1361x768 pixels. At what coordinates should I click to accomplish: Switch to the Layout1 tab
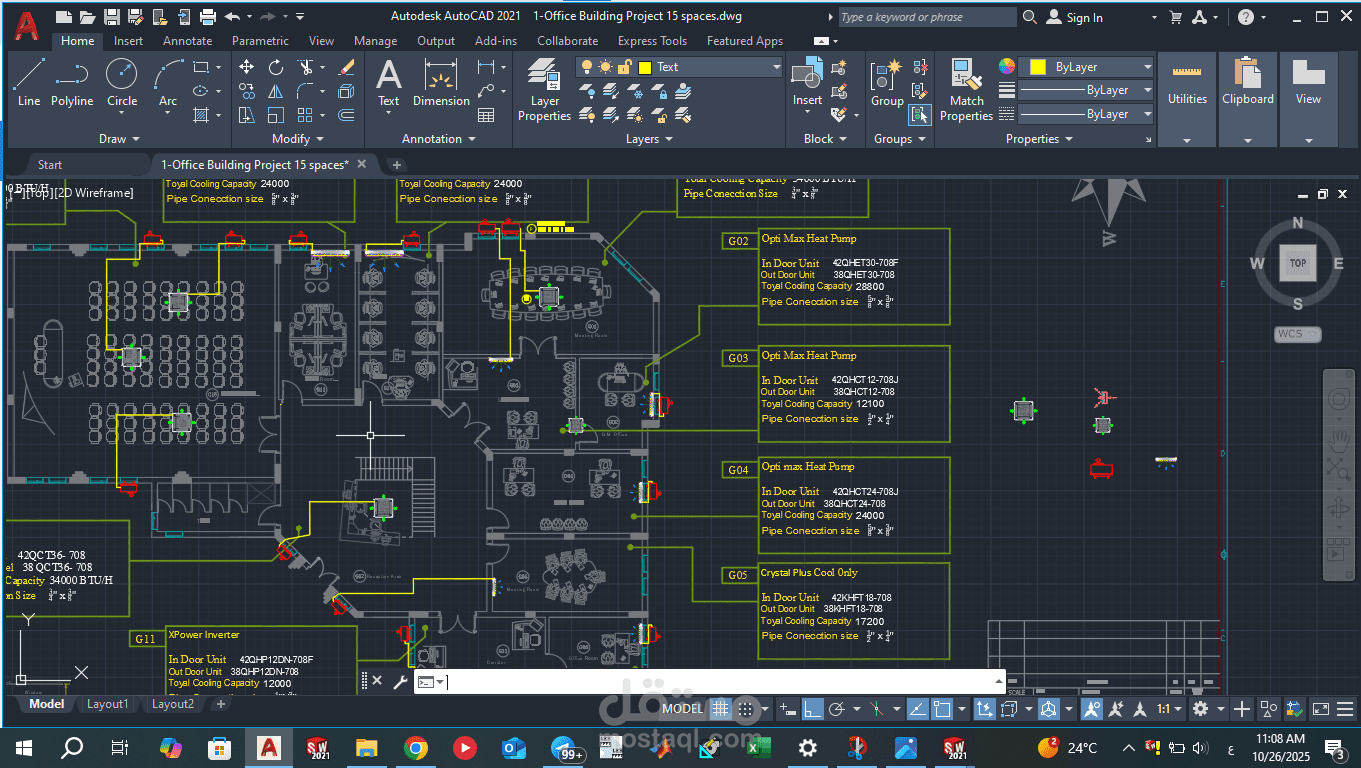pos(107,704)
